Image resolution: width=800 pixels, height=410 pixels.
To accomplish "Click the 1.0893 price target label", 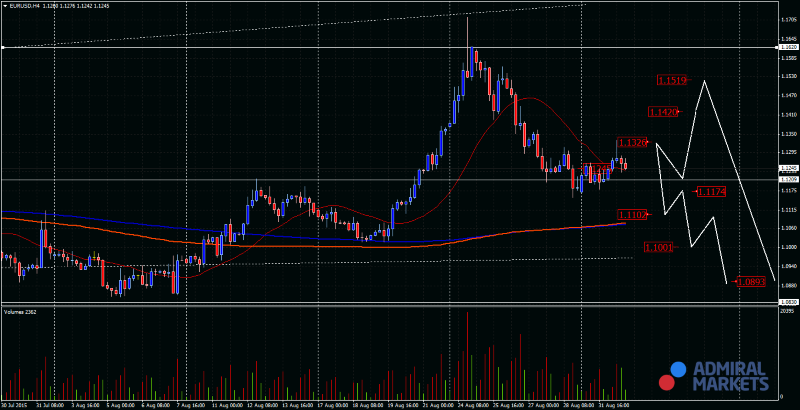I will coord(750,282).
